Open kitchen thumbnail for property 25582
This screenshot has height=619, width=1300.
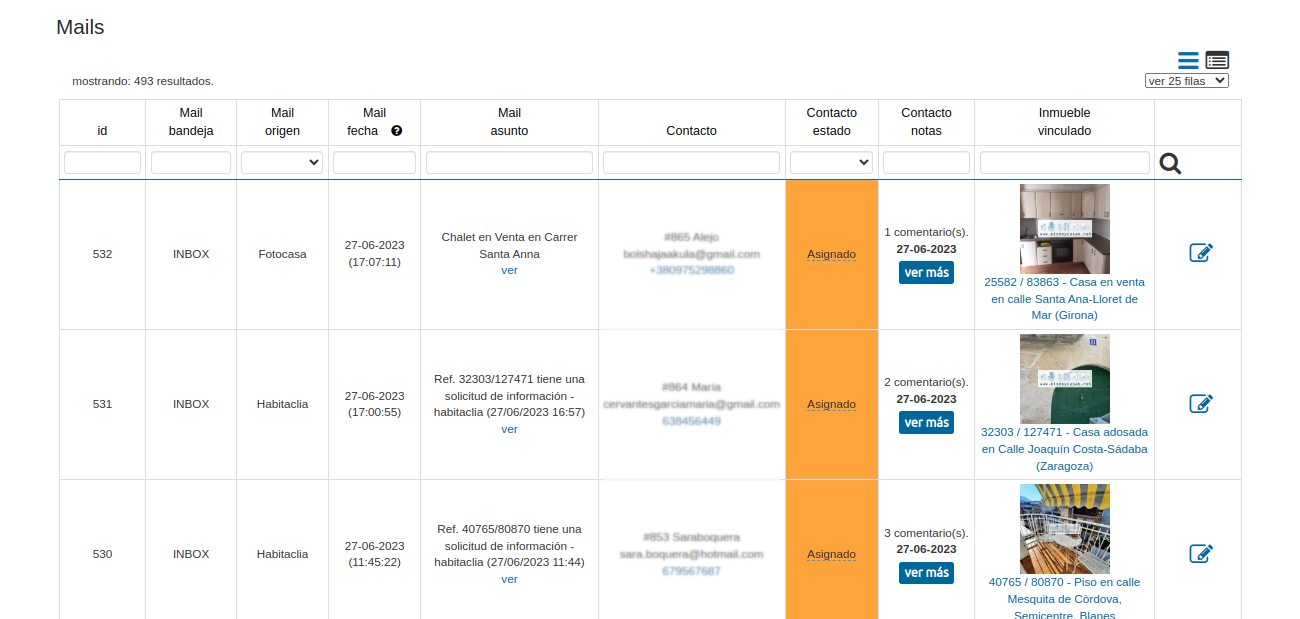point(1064,229)
